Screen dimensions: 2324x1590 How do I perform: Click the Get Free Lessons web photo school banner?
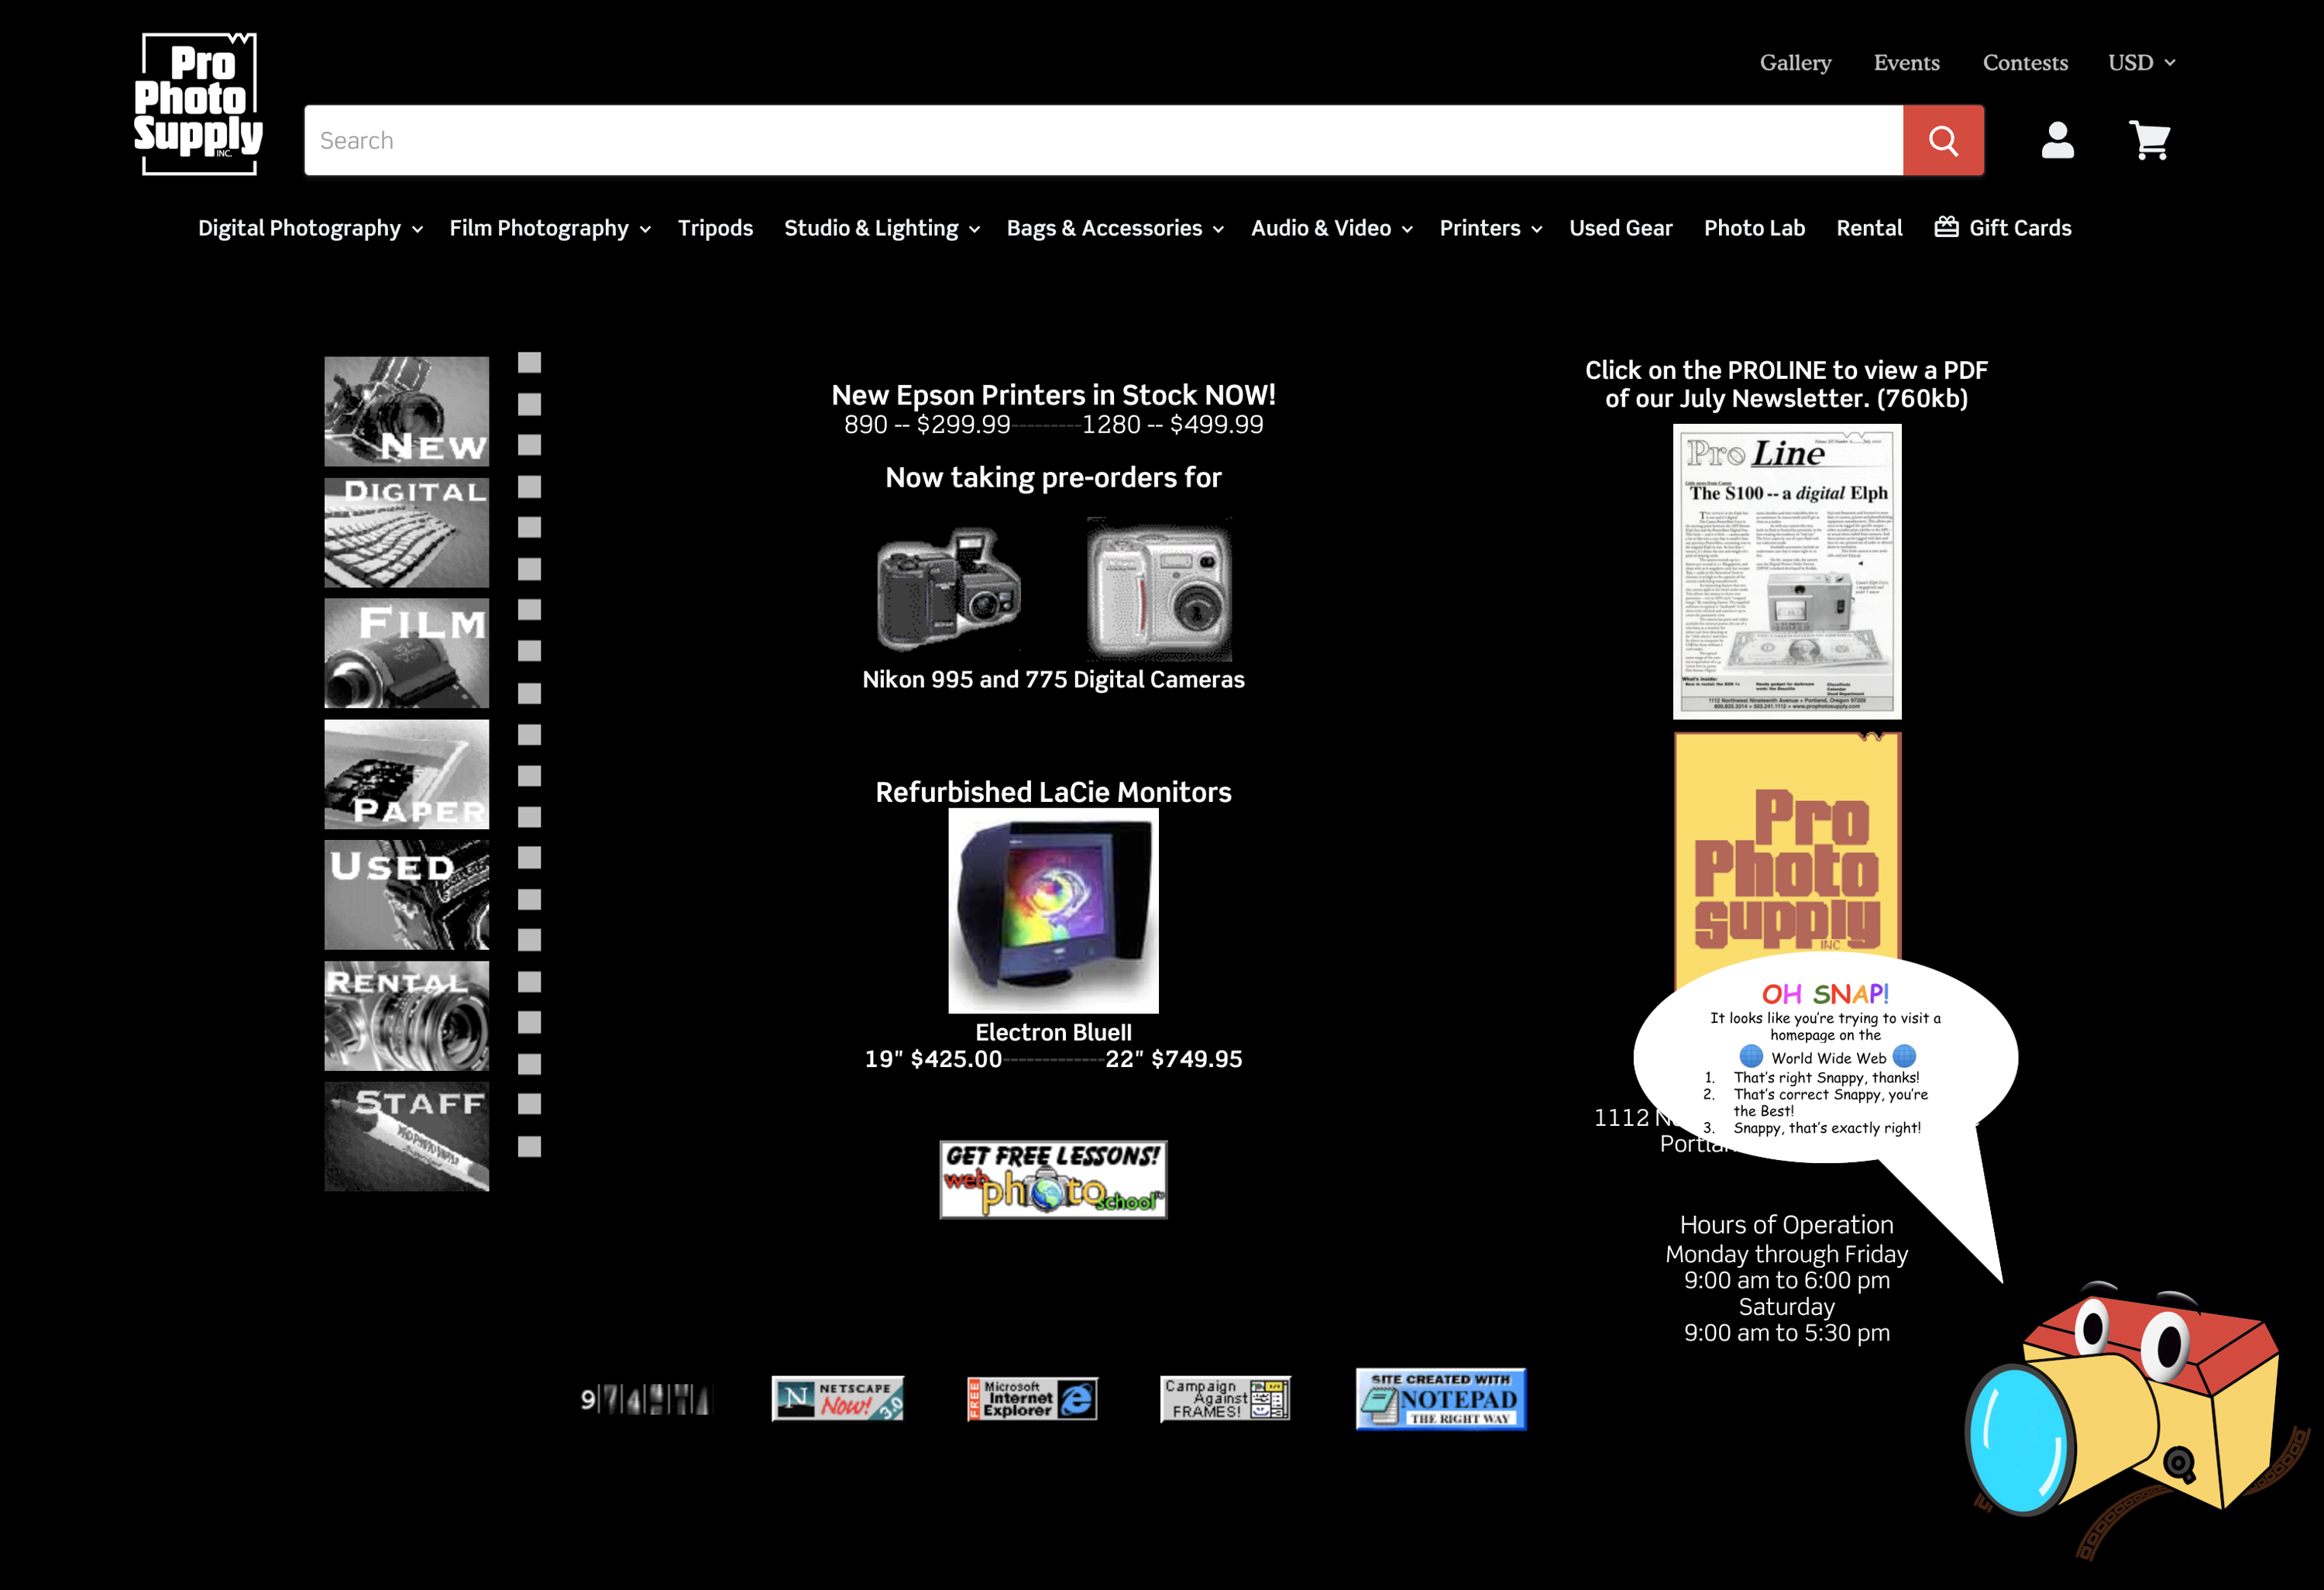pos(1053,1179)
